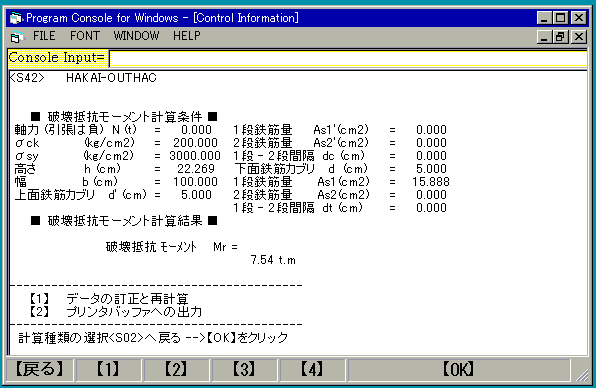Open the FONT menu
Screen dimensions: 596x388
85,36
